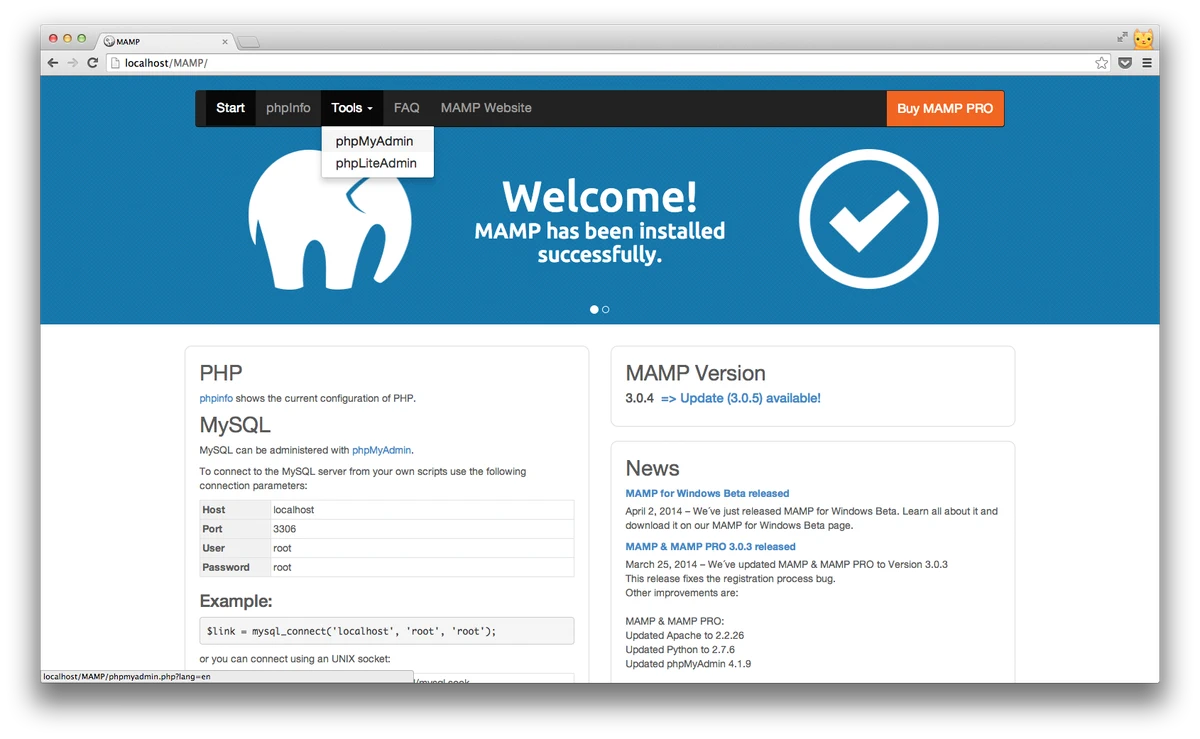Open the FAQ nav item

coord(406,108)
